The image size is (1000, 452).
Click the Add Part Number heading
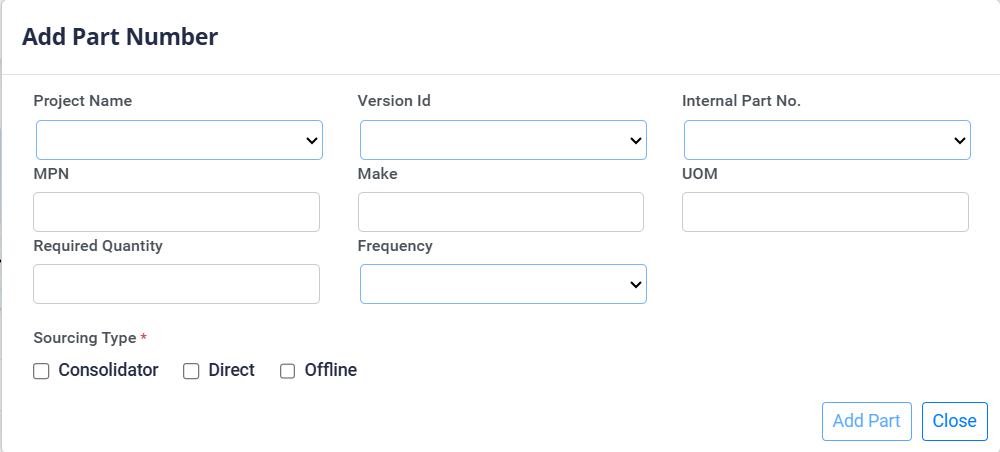pos(120,37)
